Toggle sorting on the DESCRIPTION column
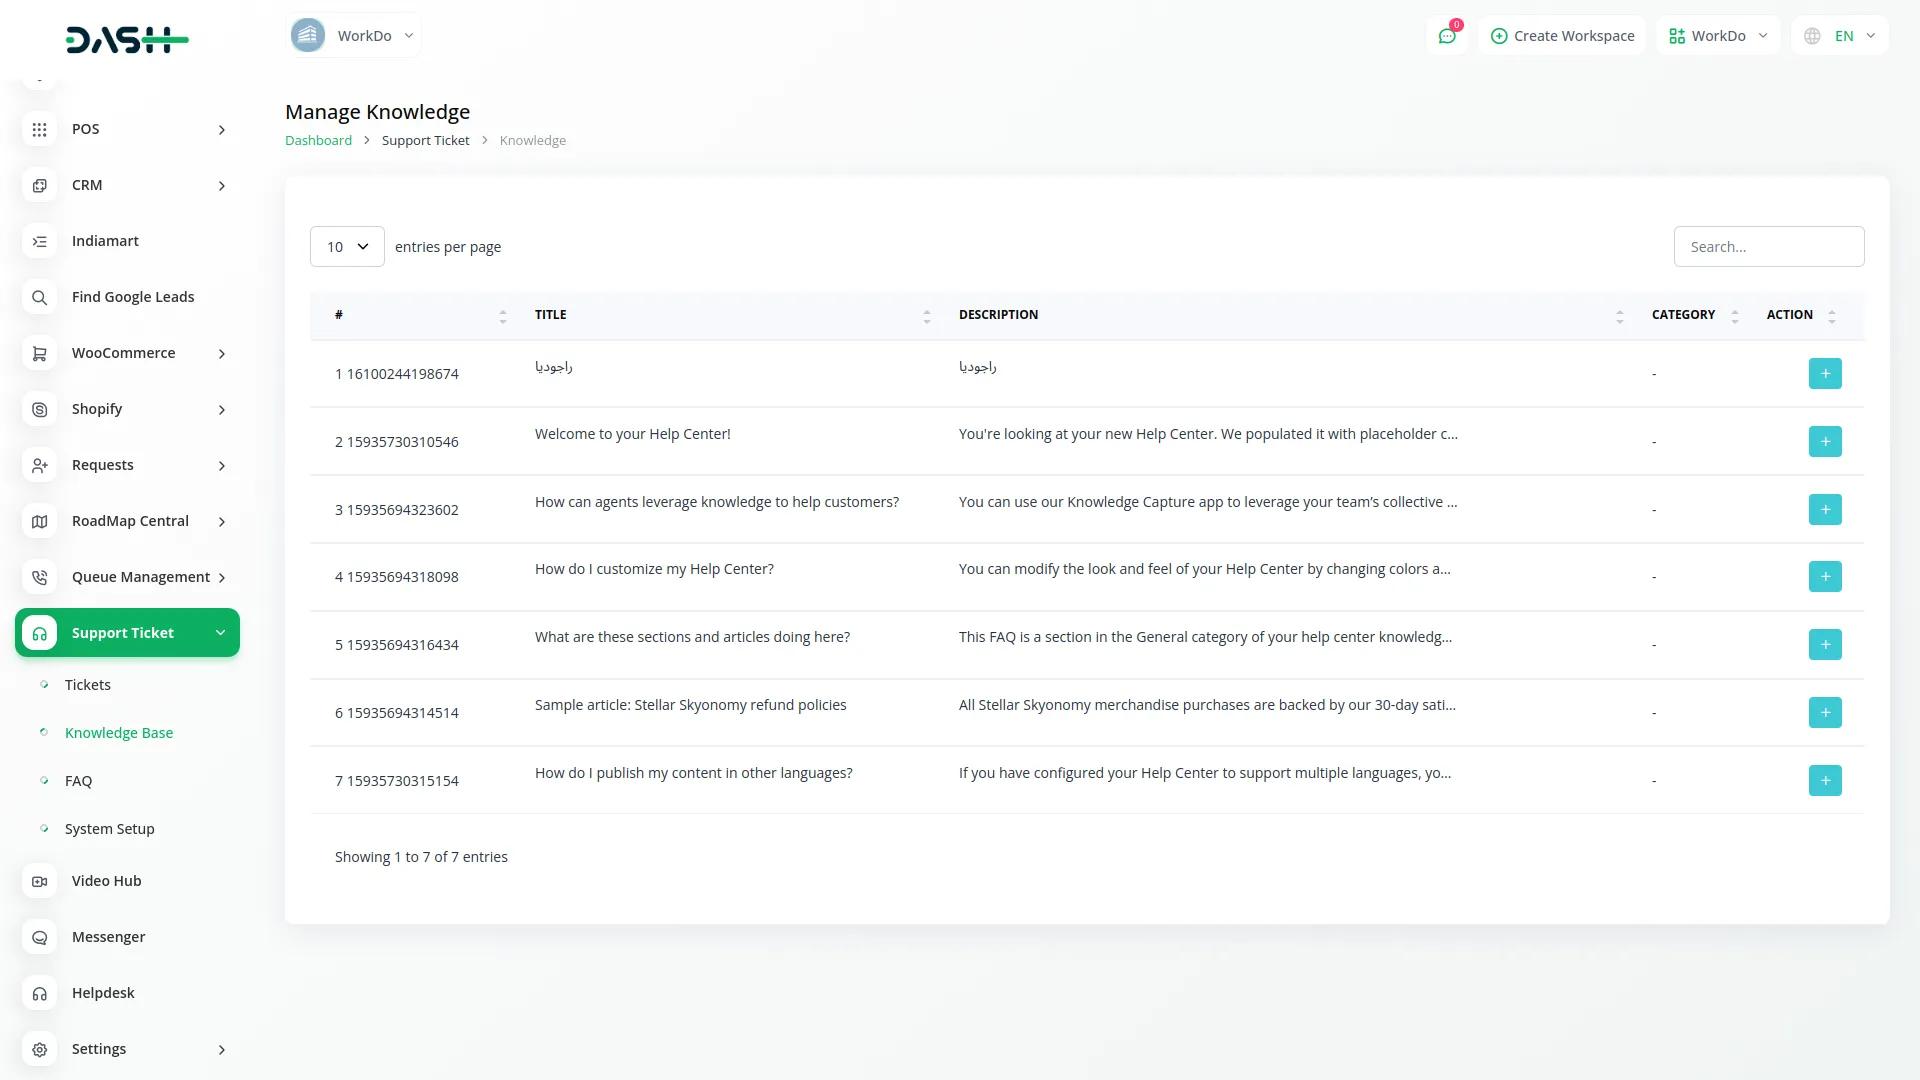This screenshot has width=1920, height=1080. click(1619, 316)
